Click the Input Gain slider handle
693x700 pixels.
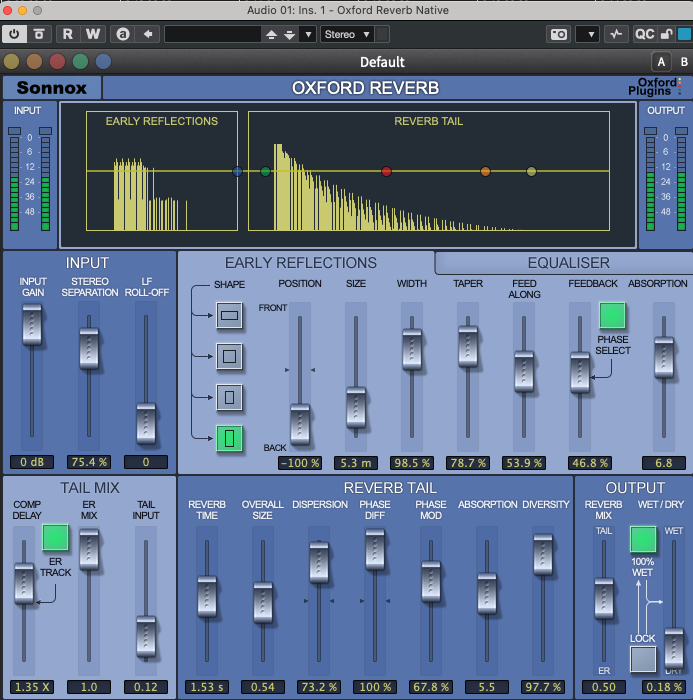point(32,325)
